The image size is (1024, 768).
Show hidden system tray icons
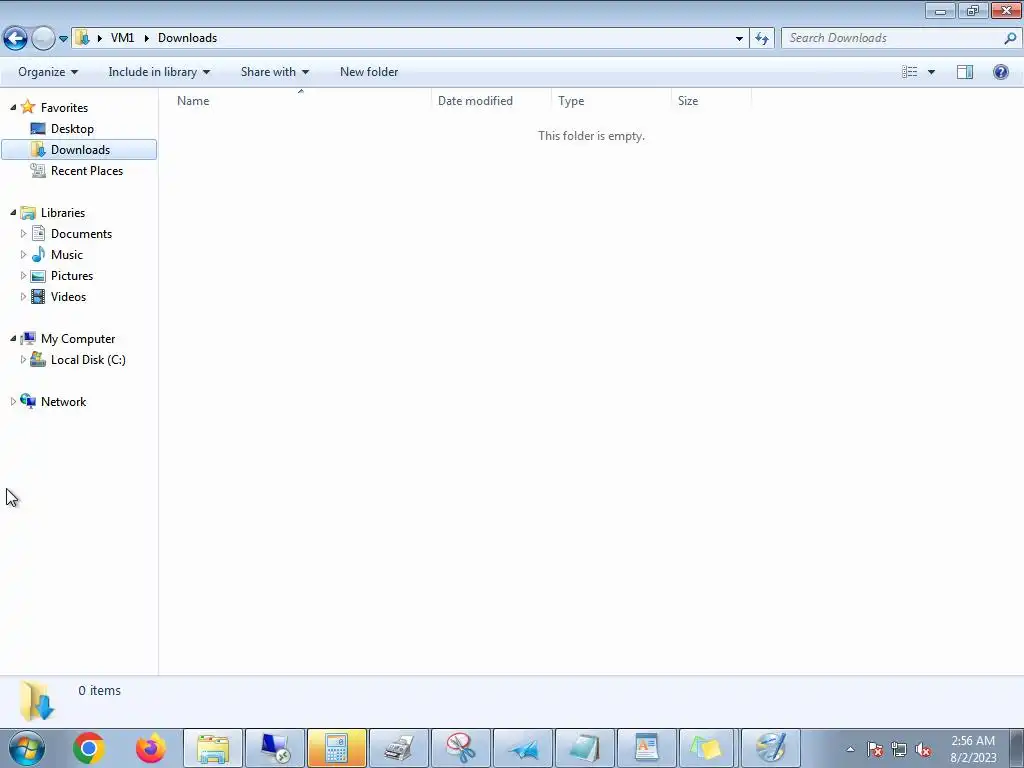tap(850, 749)
